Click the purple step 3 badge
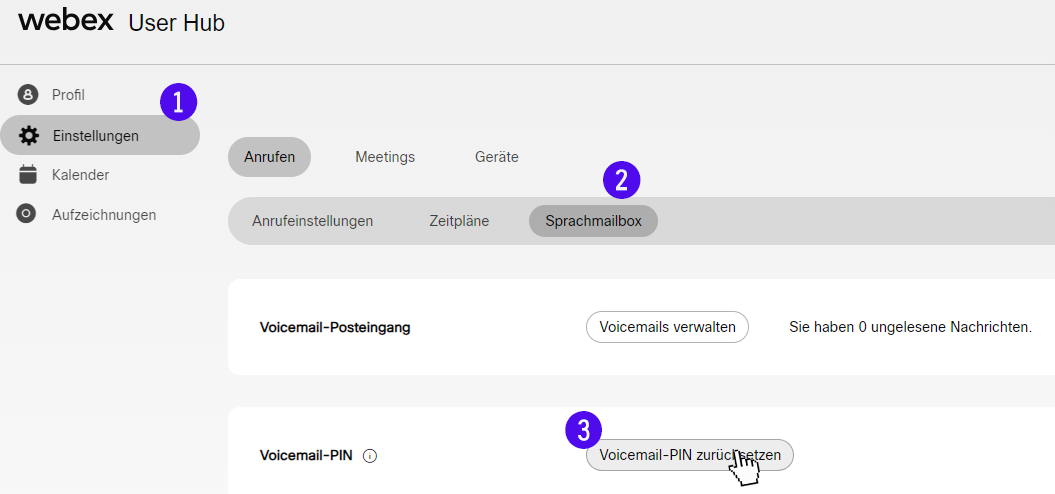This screenshot has height=494, width=1055. click(x=583, y=429)
